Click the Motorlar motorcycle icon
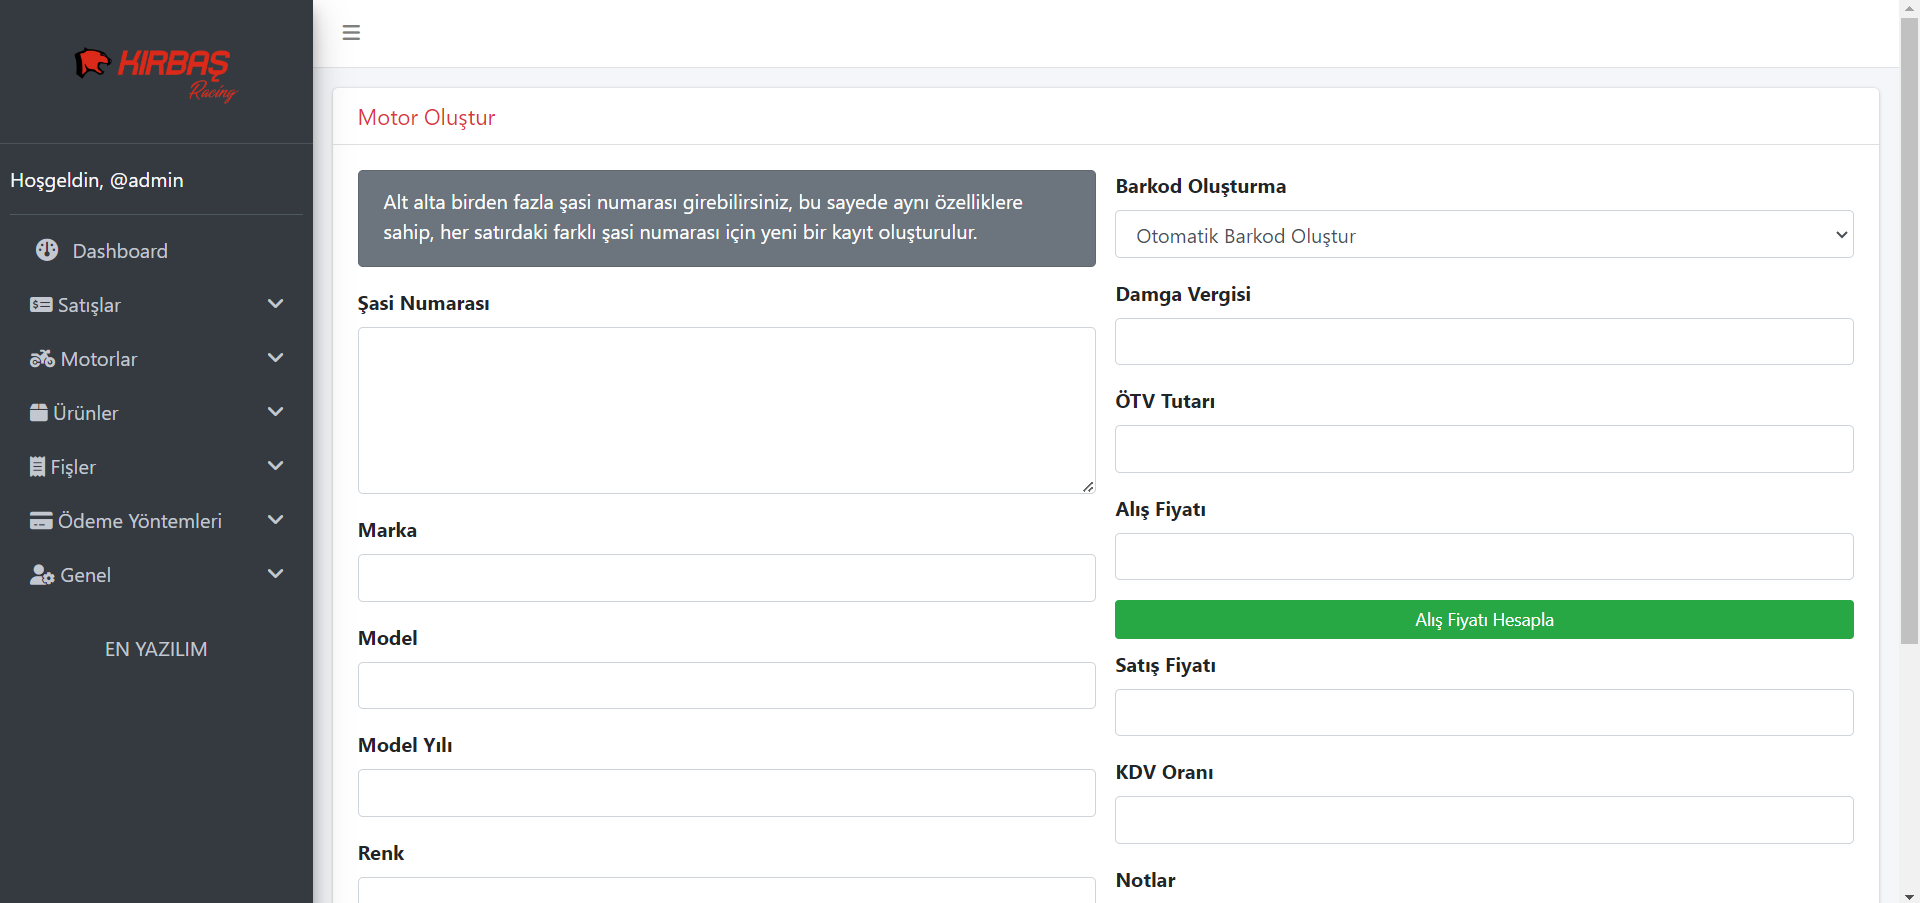This screenshot has height=903, width=1920. (x=42, y=359)
